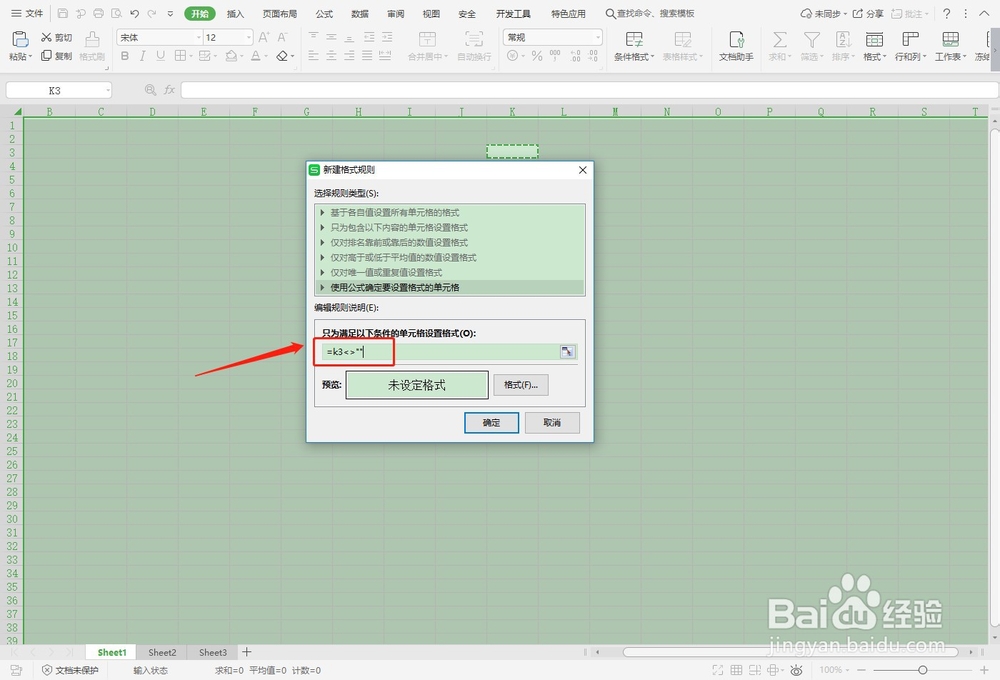
Task: Open the quick access toolbar customize dropdown
Action: click(x=170, y=13)
